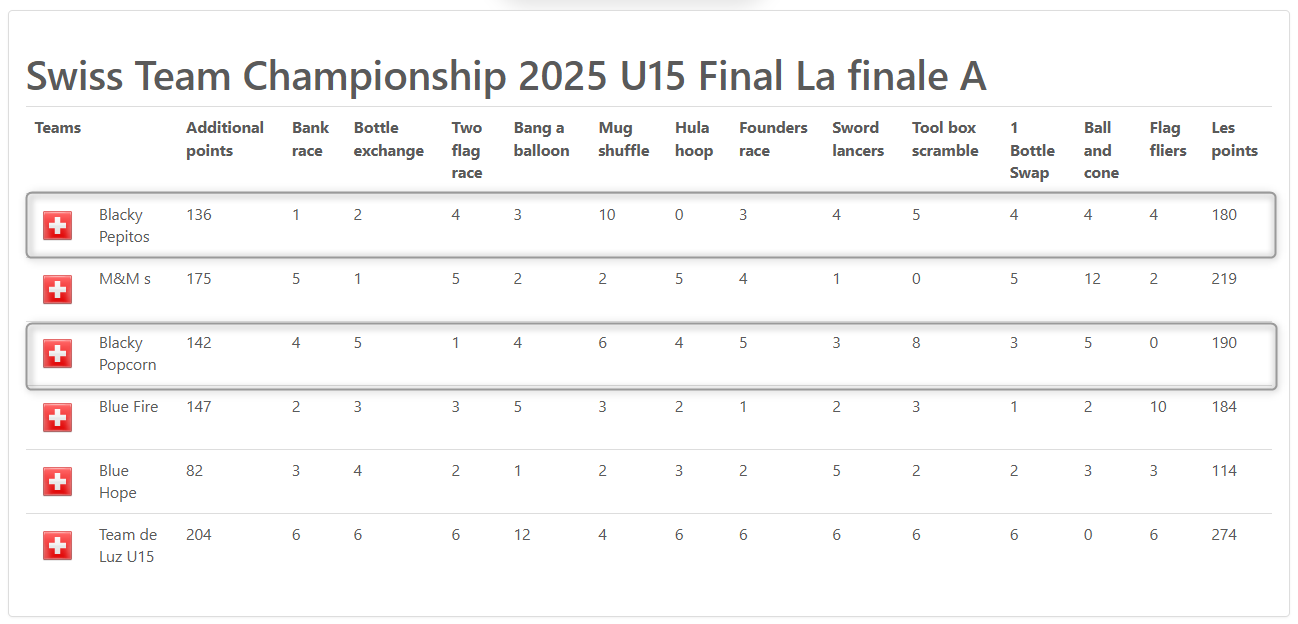Click the Swiss flag icon beside Blue Hope
The width and height of the screenshot is (1298, 624).
(x=58, y=482)
